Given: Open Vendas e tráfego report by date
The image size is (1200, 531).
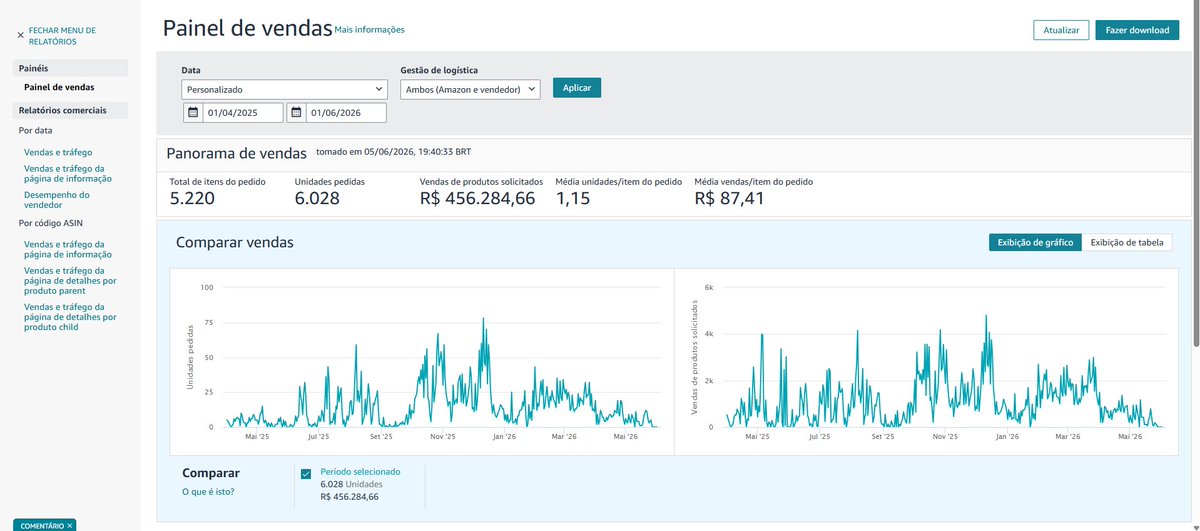Looking at the screenshot, I should tap(58, 152).
